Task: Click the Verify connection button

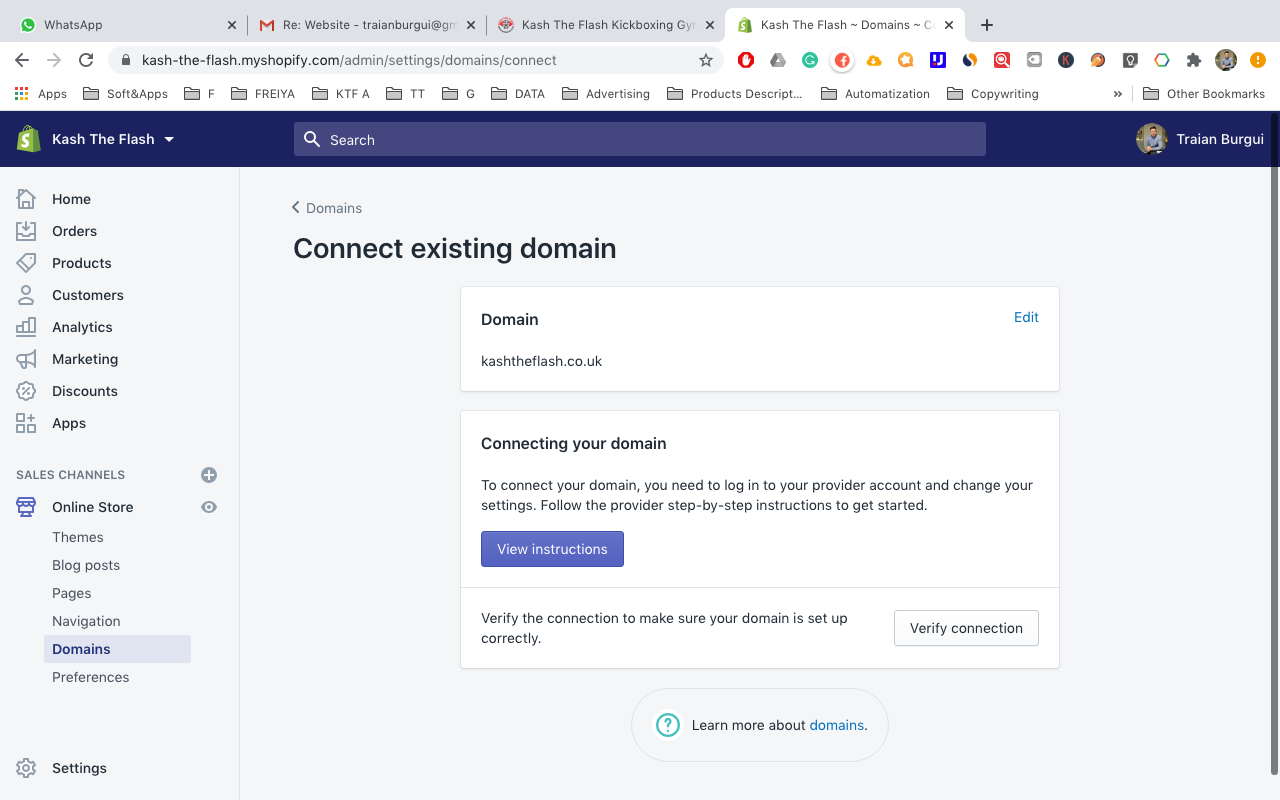Action: (966, 628)
